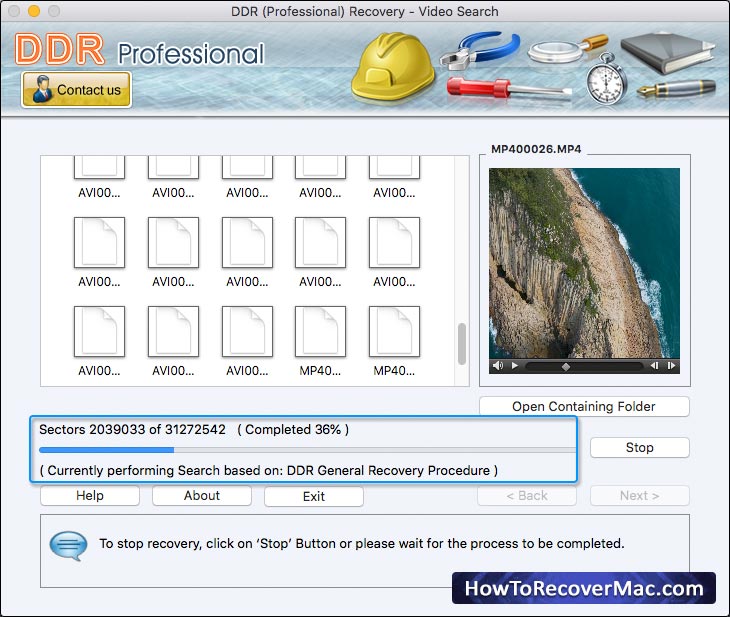
Task: Click 'DDR General Recovery Procedure' status line
Action: coord(269,470)
